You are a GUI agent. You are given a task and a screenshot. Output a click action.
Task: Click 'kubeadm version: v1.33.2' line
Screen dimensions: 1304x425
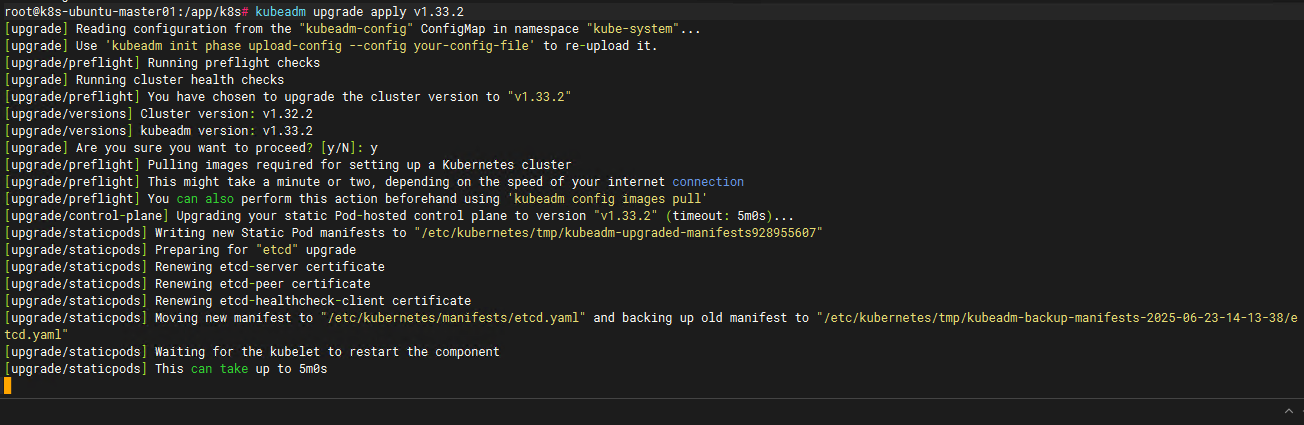[158, 130]
